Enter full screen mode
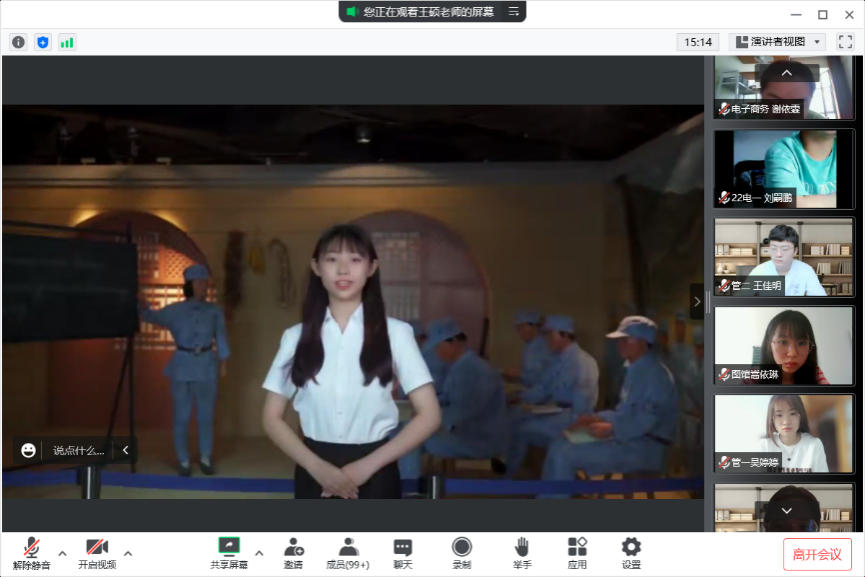Image resolution: width=865 pixels, height=577 pixels. 845,42
